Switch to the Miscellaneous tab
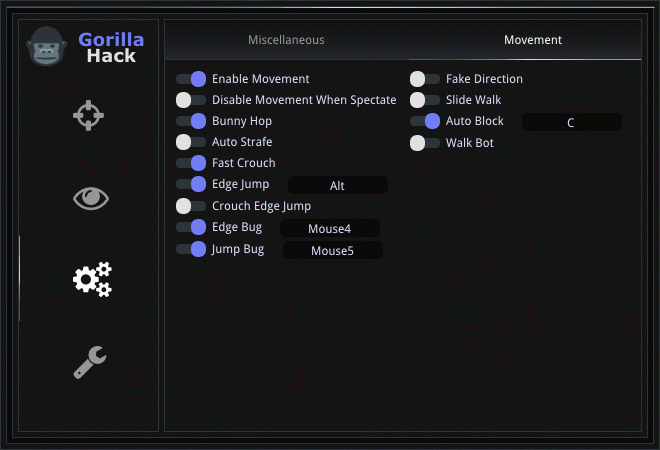The height and width of the screenshot is (450, 660). (x=286, y=40)
